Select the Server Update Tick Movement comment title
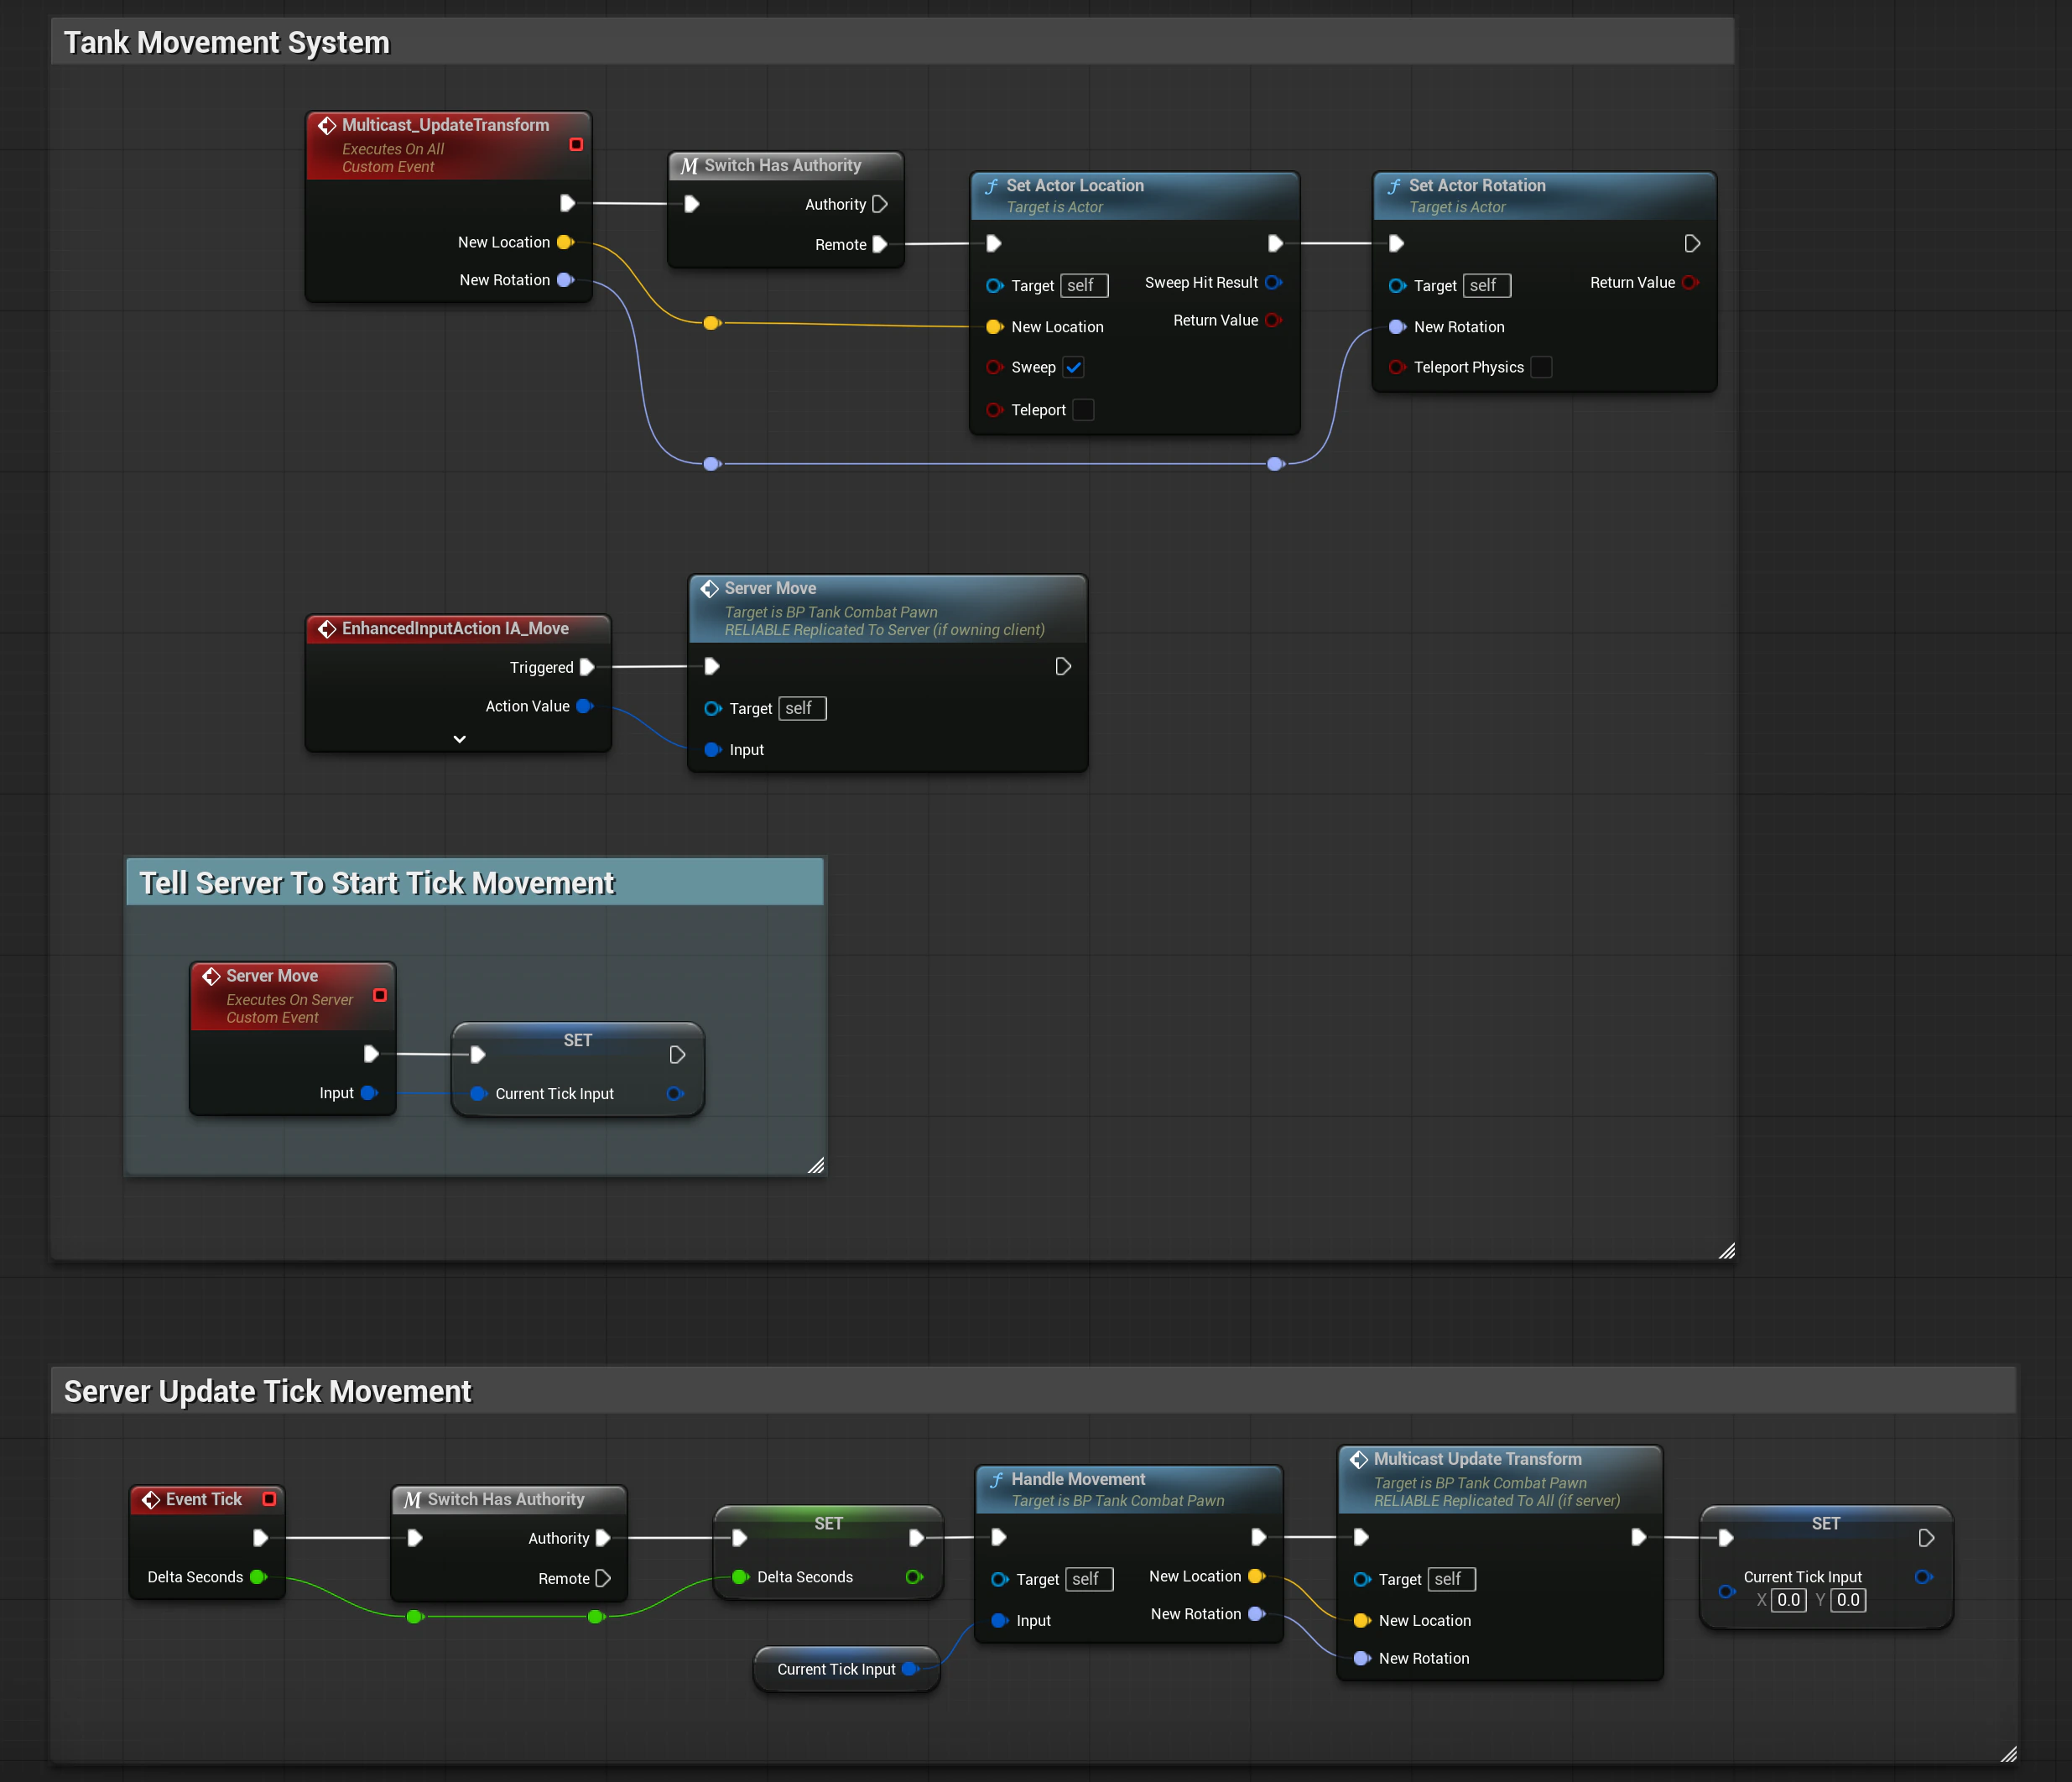Viewport: 2072px width, 1782px height. (267, 1391)
